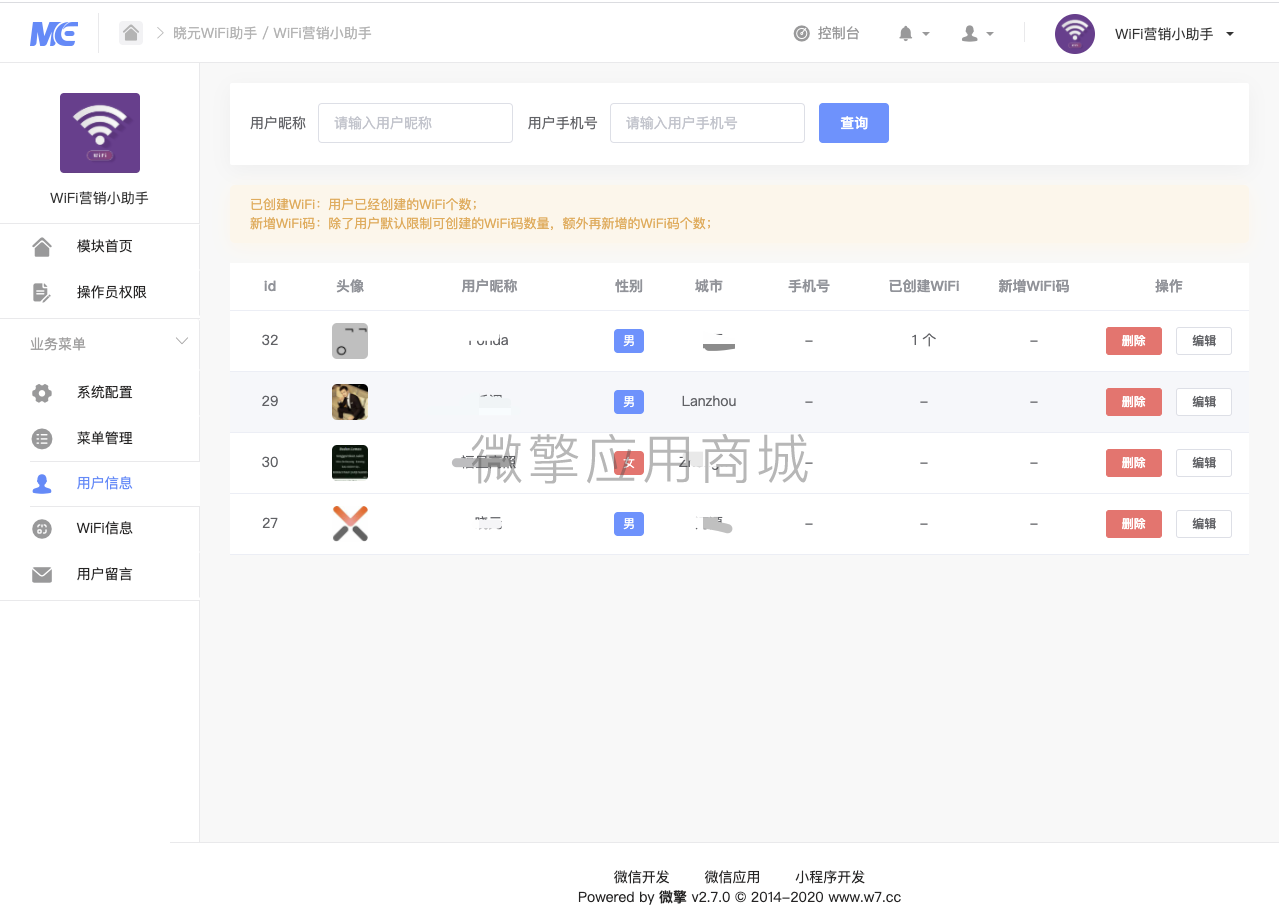Edit user with id 27
Image resolution: width=1279 pixels, height=919 pixels.
click(1204, 524)
